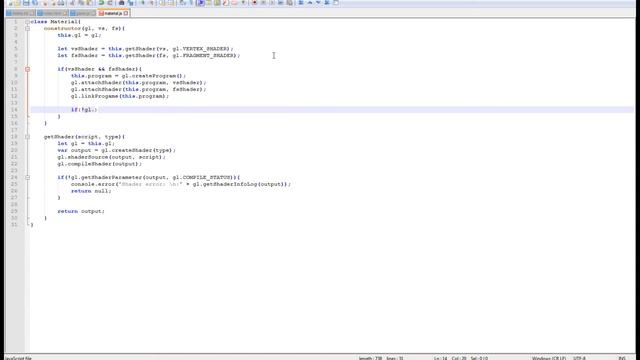Toggle Show All Characters icon
This screenshot has width=640, height=360.
tap(191, 3)
